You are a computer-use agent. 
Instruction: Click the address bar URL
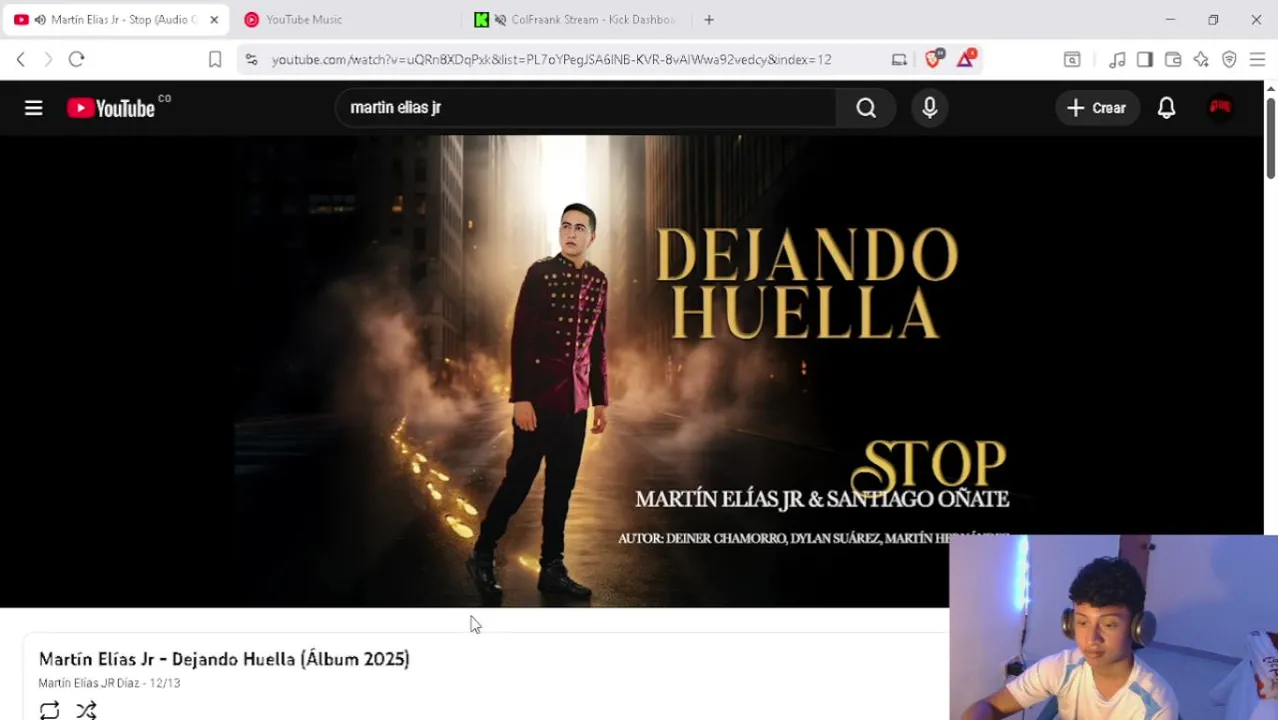551,60
